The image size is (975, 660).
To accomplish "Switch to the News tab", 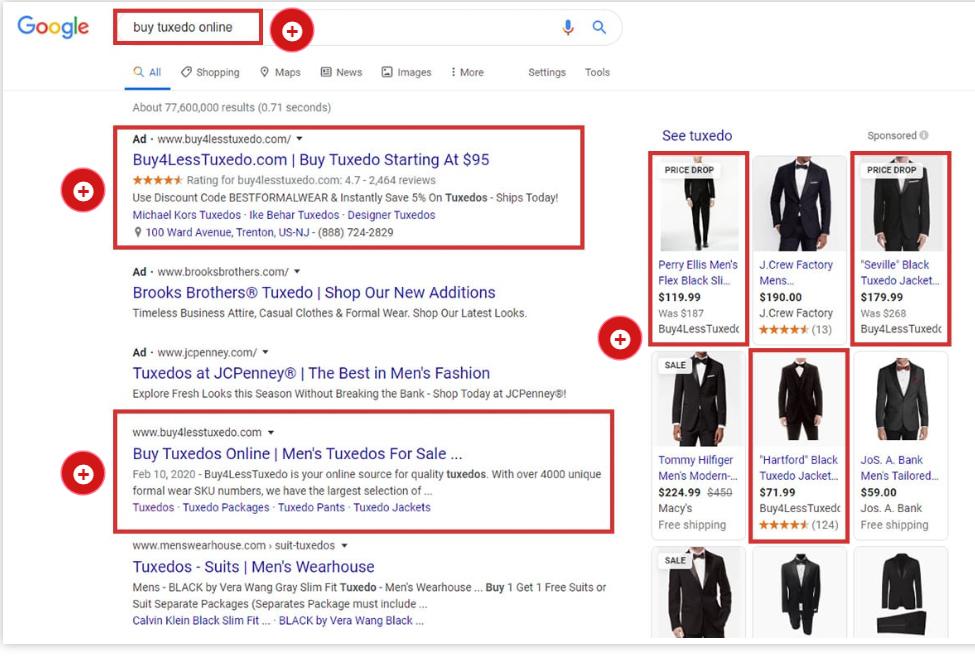I will (341, 72).
